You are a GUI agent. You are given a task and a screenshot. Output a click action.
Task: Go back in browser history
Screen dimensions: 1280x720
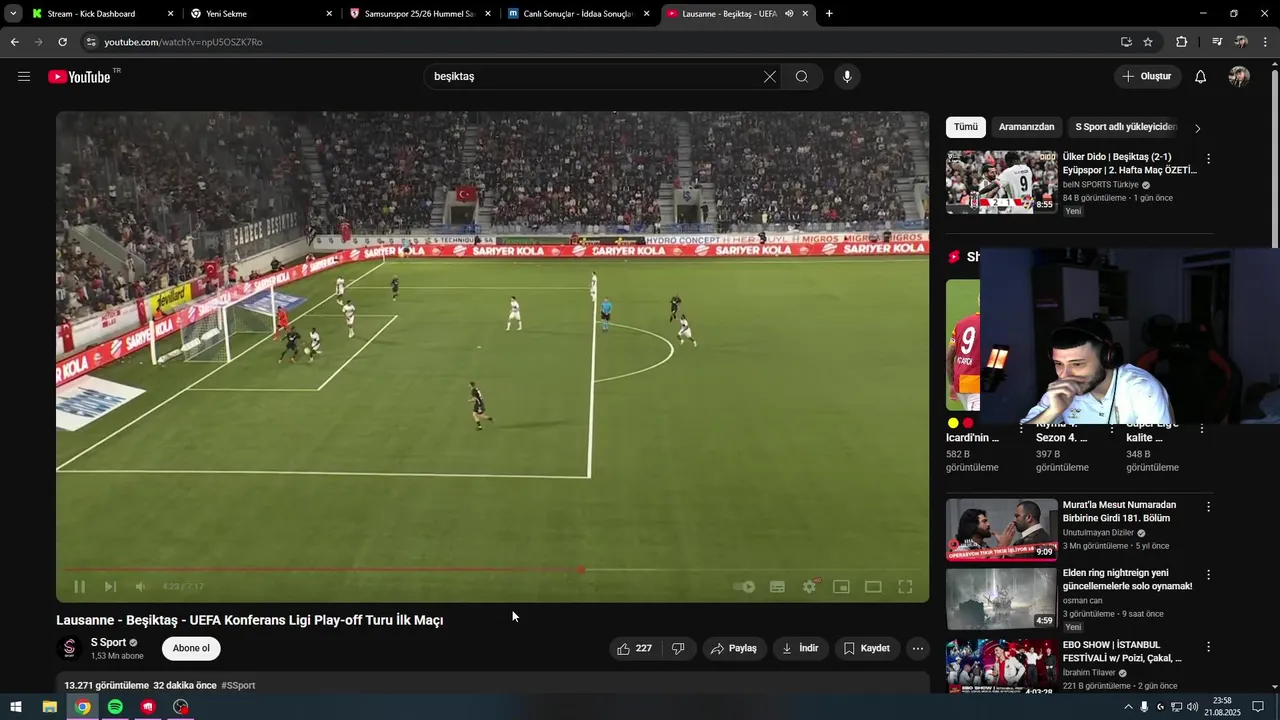pyautogui.click(x=14, y=42)
